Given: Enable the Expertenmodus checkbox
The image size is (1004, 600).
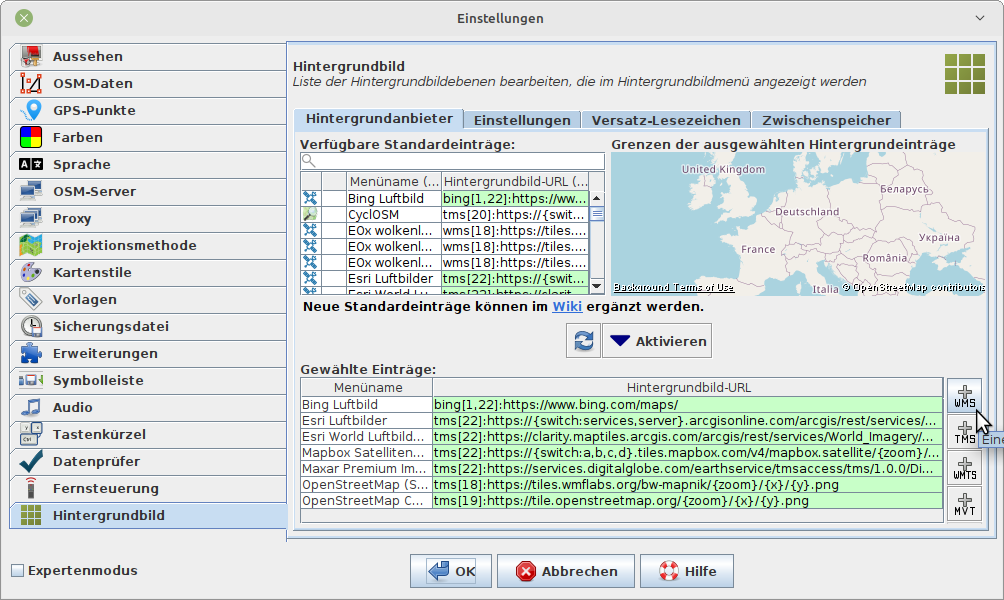Looking at the screenshot, I should click(17, 571).
